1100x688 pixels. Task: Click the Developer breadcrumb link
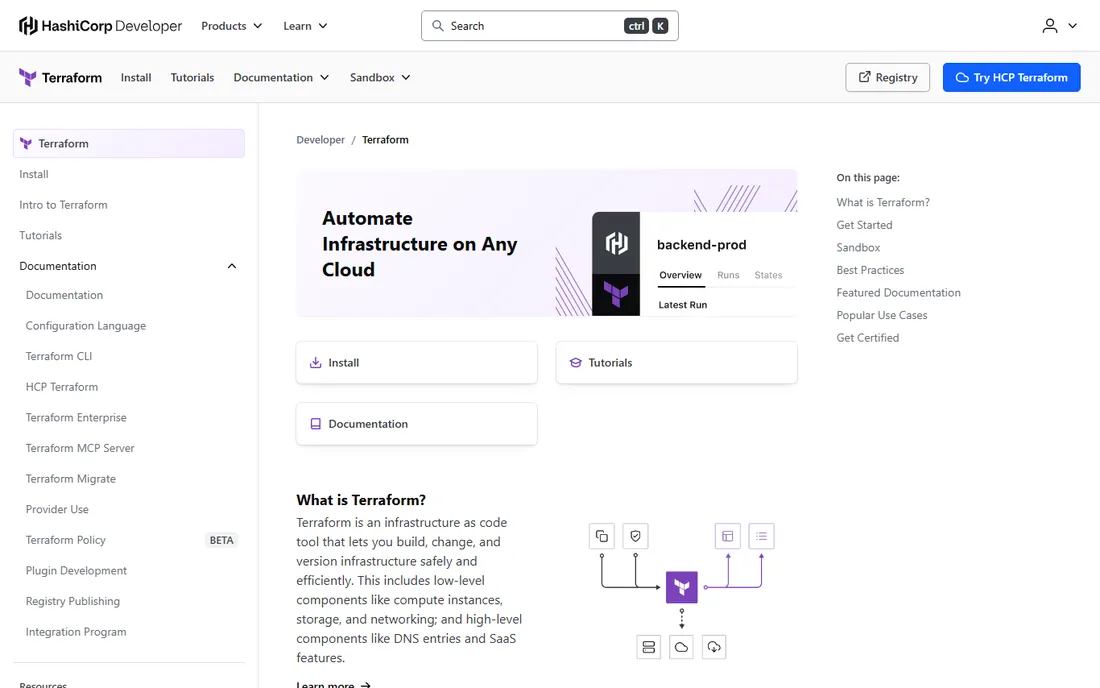tap(321, 140)
